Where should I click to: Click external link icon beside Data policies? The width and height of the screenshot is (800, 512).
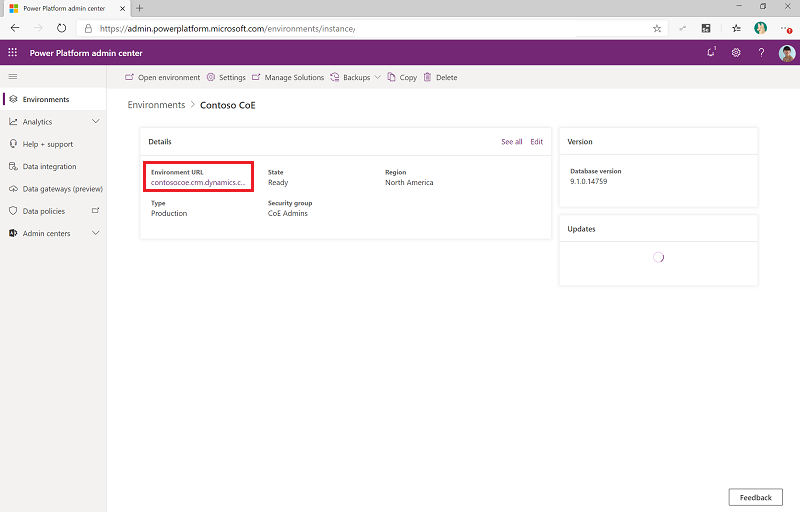pos(95,210)
